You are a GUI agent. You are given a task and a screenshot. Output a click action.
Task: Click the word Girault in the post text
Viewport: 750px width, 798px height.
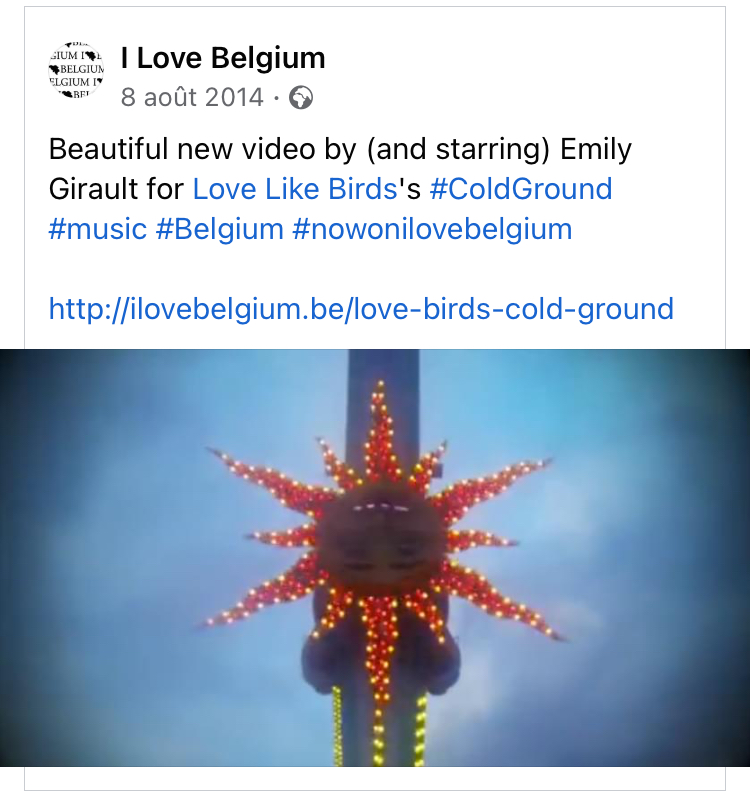93,189
